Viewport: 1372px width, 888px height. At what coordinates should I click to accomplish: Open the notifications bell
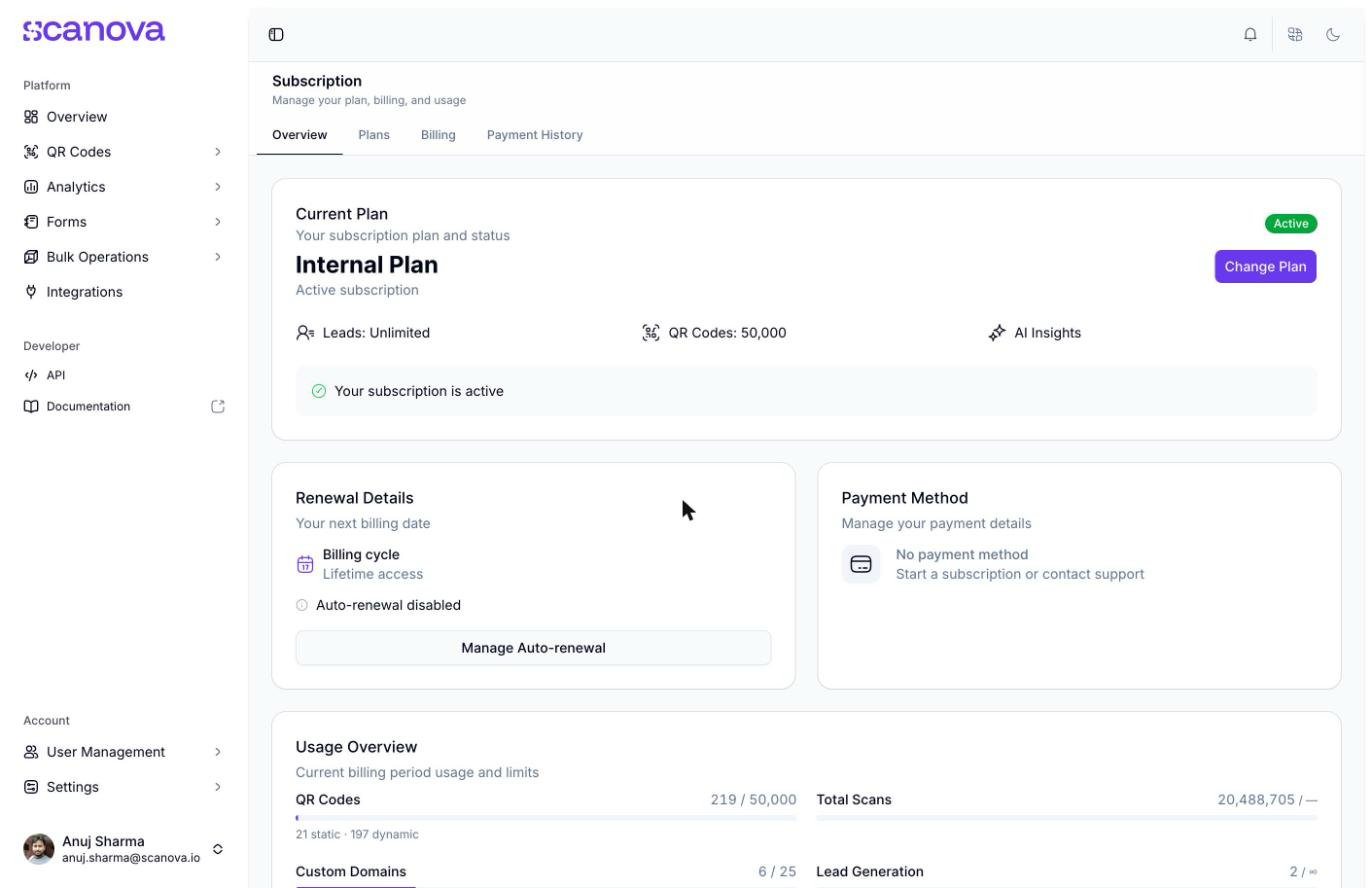1250,35
